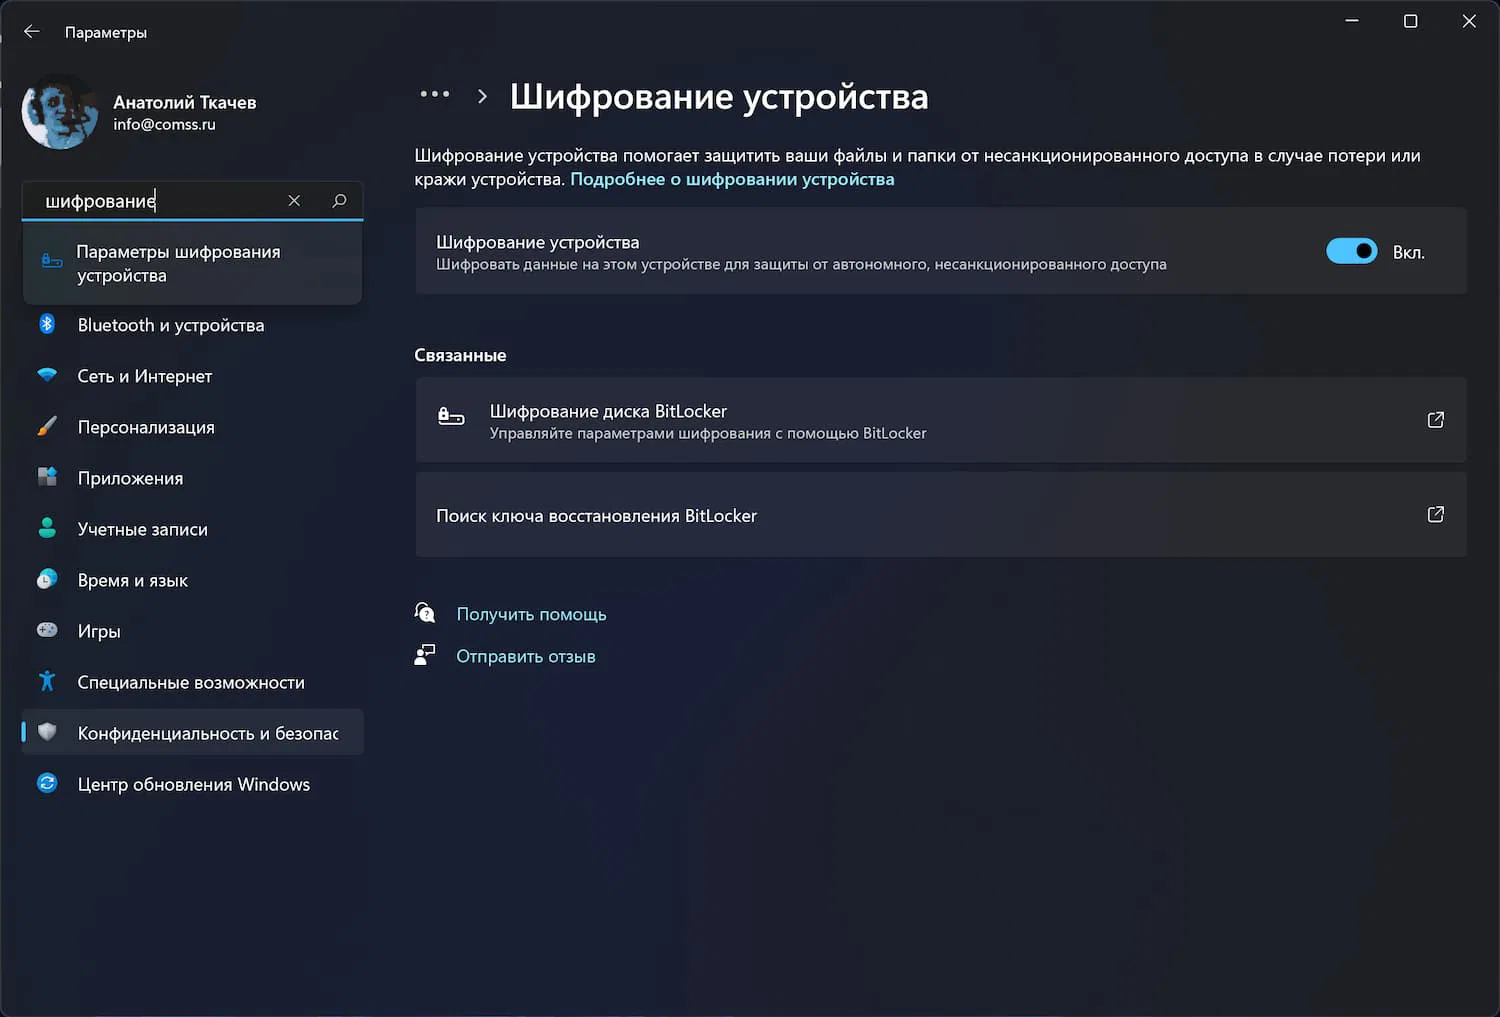Open Время и язык settings
This screenshot has height=1017, width=1500.
(192, 580)
